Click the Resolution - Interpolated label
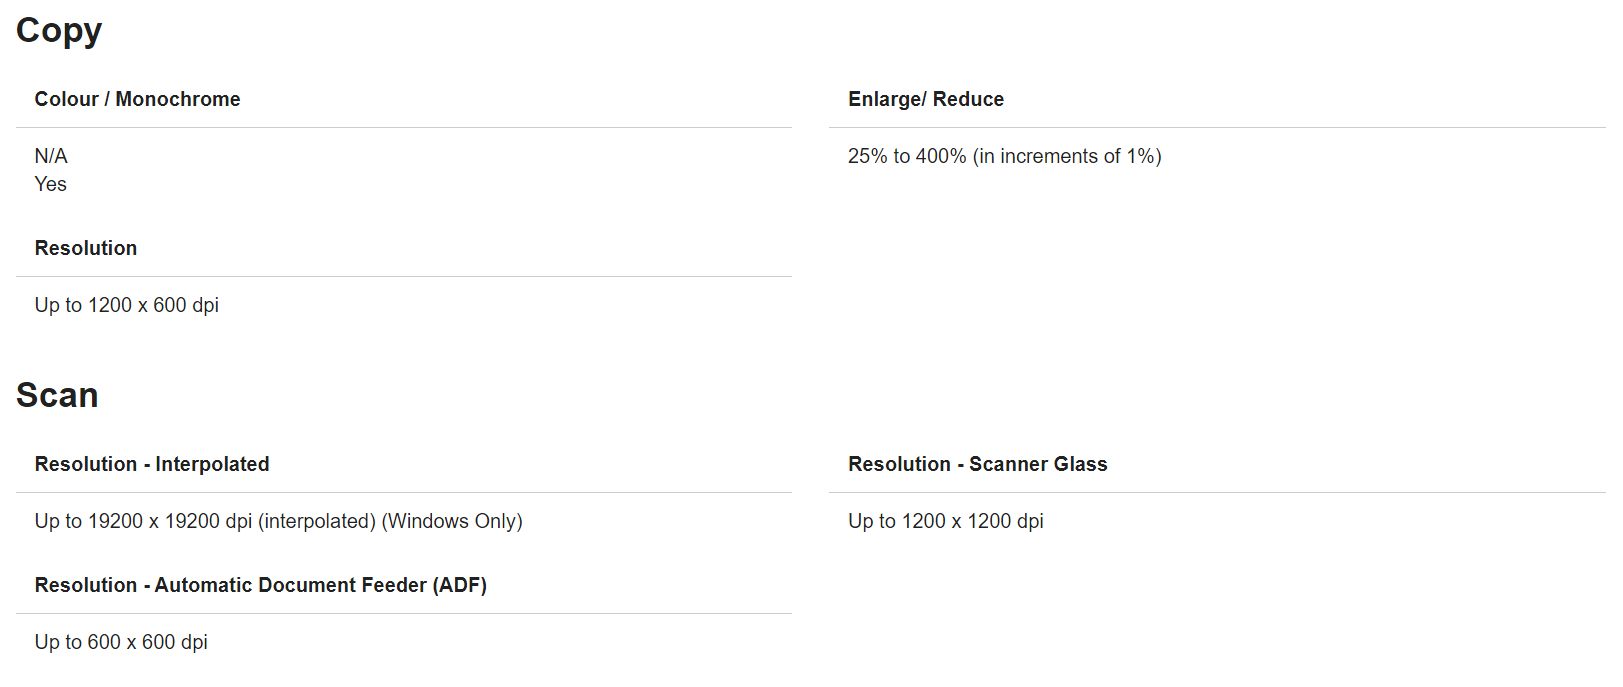This screenshot has width=1623, height=687. [x=152, y=464]
